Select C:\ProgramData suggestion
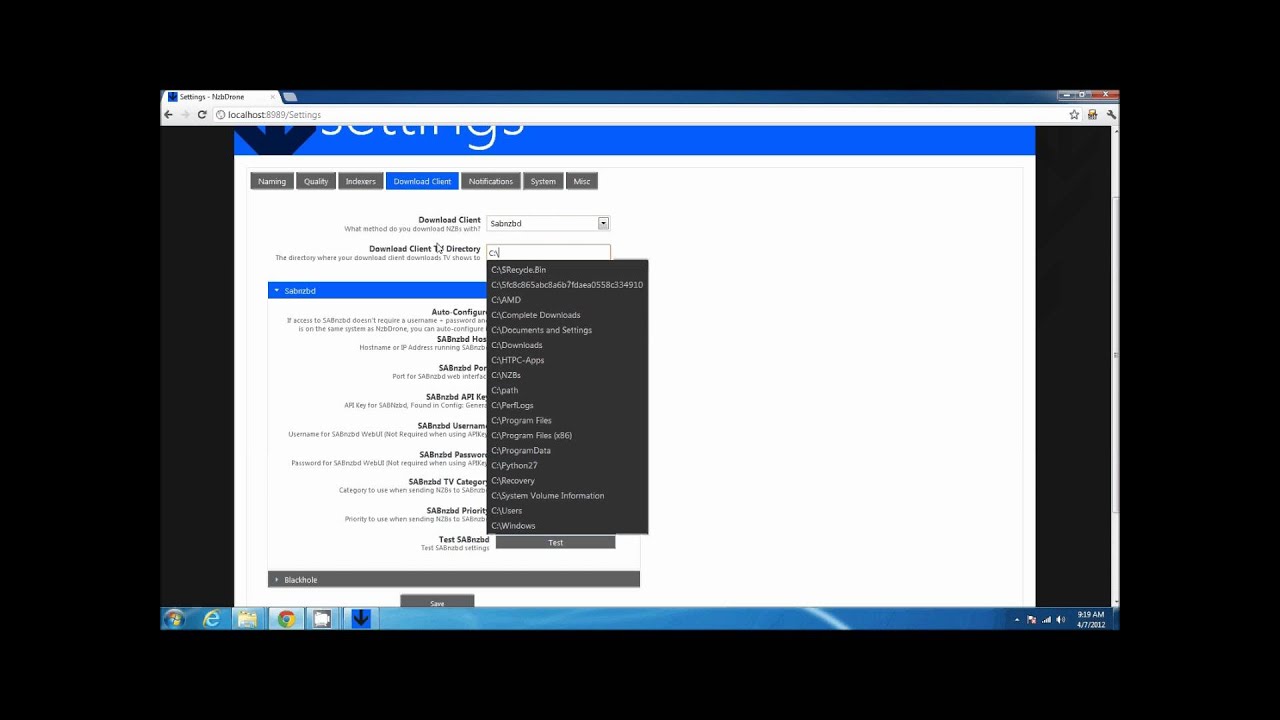The height and width of the screenshot is (720, 1280). coord(567,450)
